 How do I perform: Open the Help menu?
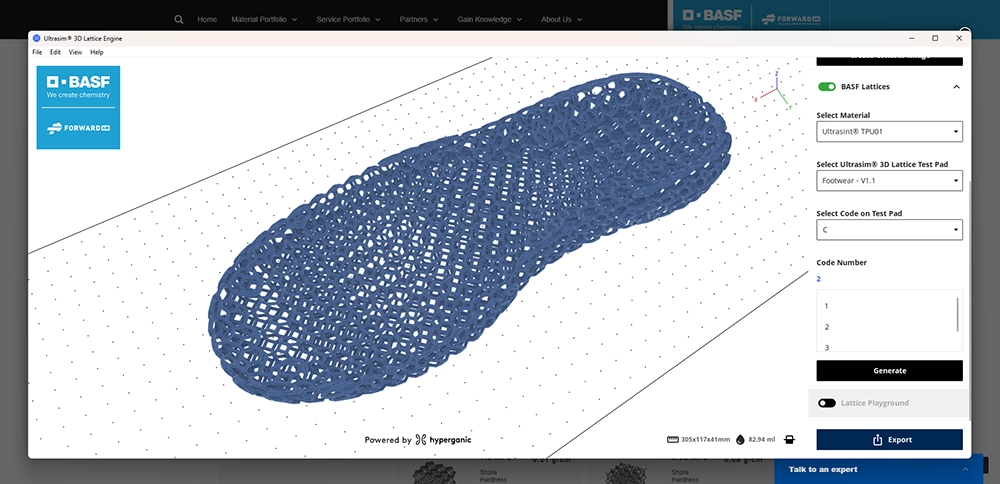point(96,52)
